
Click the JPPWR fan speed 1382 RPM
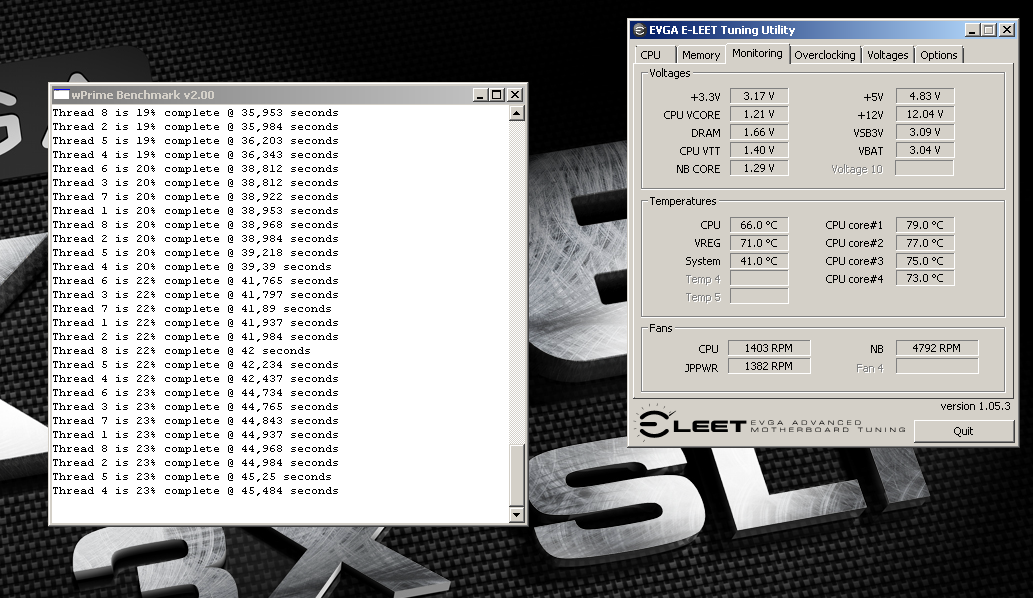[x=769, y=366]
